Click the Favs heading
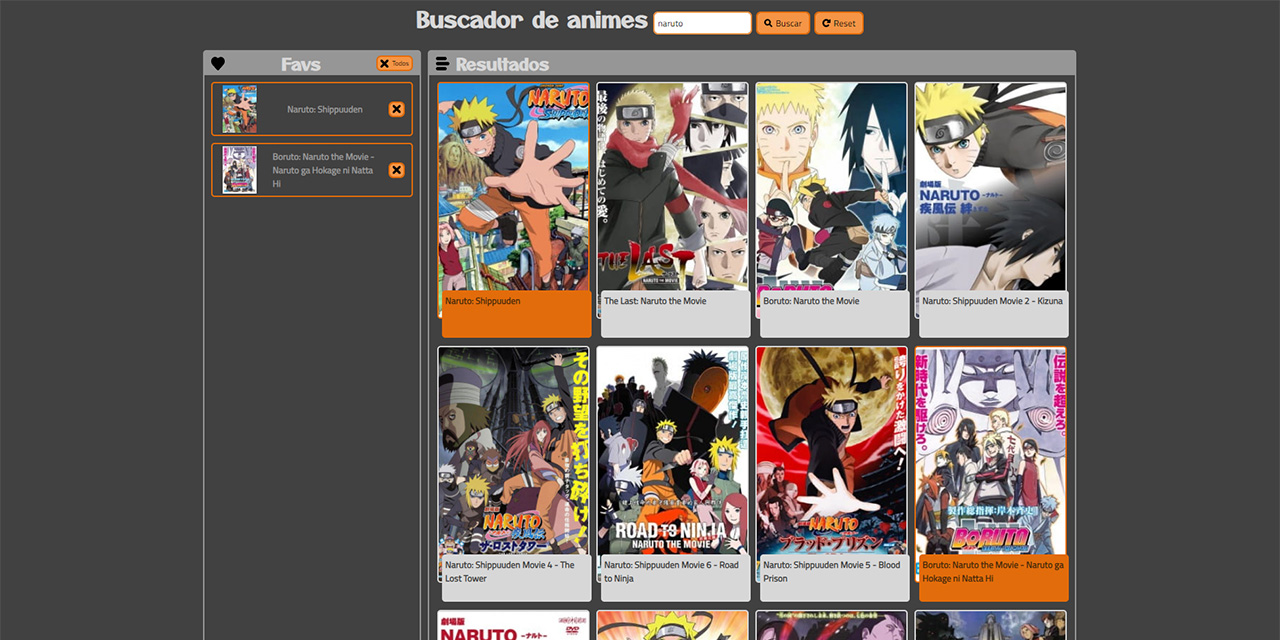The height and width of the screenshot is (640, 1280). coord(301,64)
